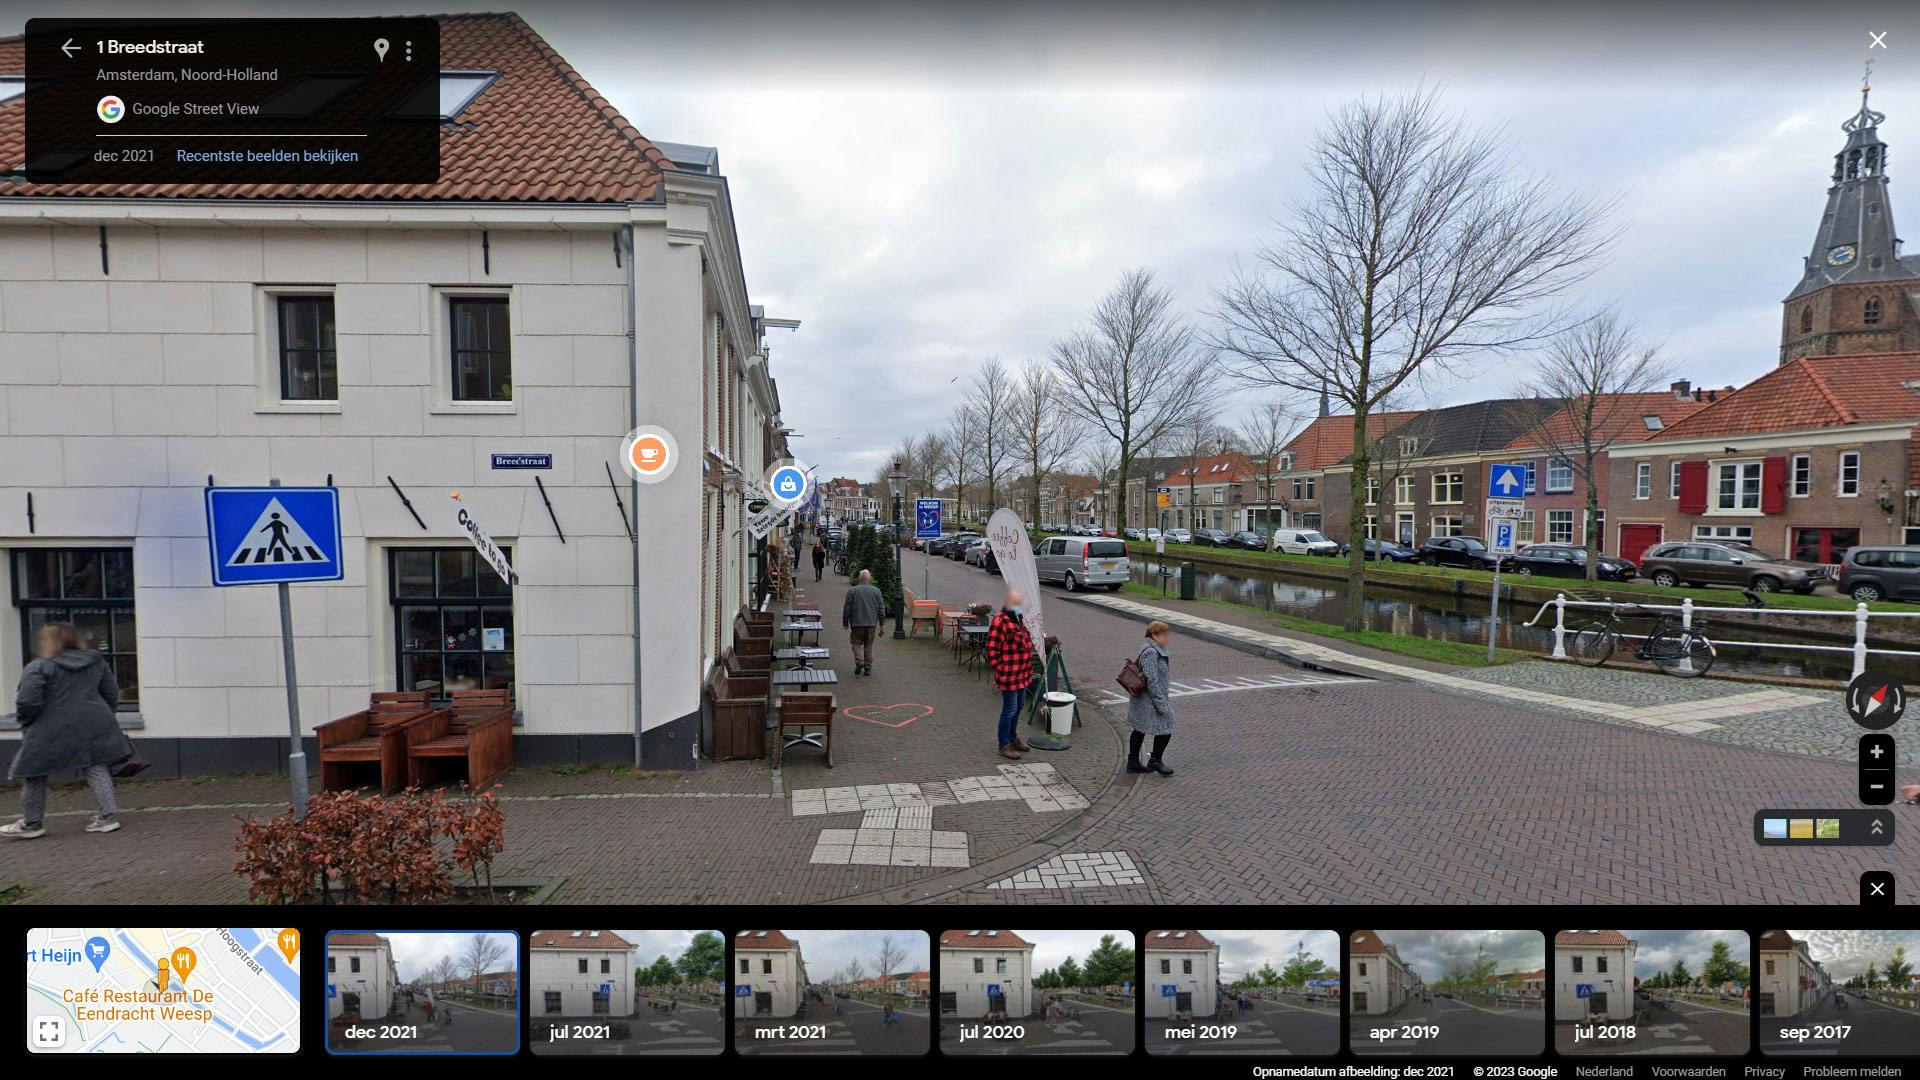Zoom in with the plus button
The image size is (1920, 1080).
pos(1876,752)
